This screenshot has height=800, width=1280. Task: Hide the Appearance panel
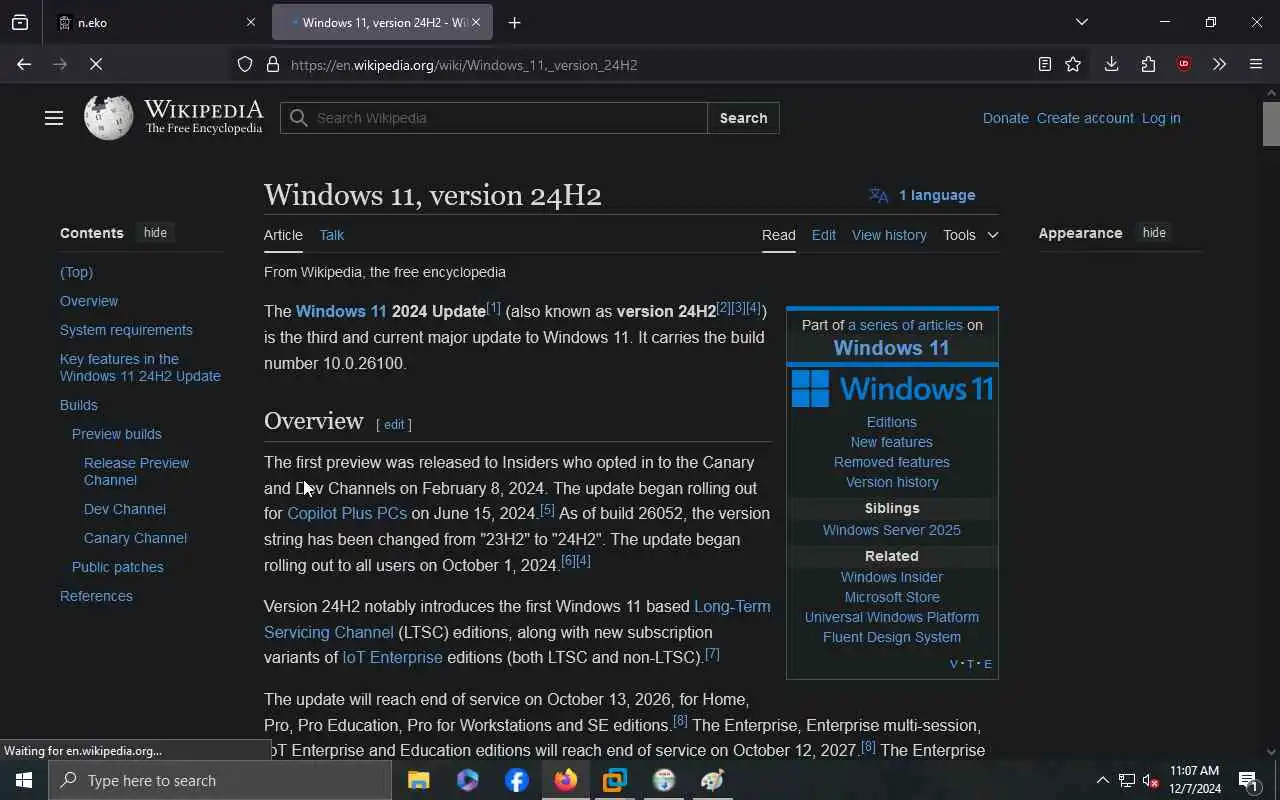1154,233
